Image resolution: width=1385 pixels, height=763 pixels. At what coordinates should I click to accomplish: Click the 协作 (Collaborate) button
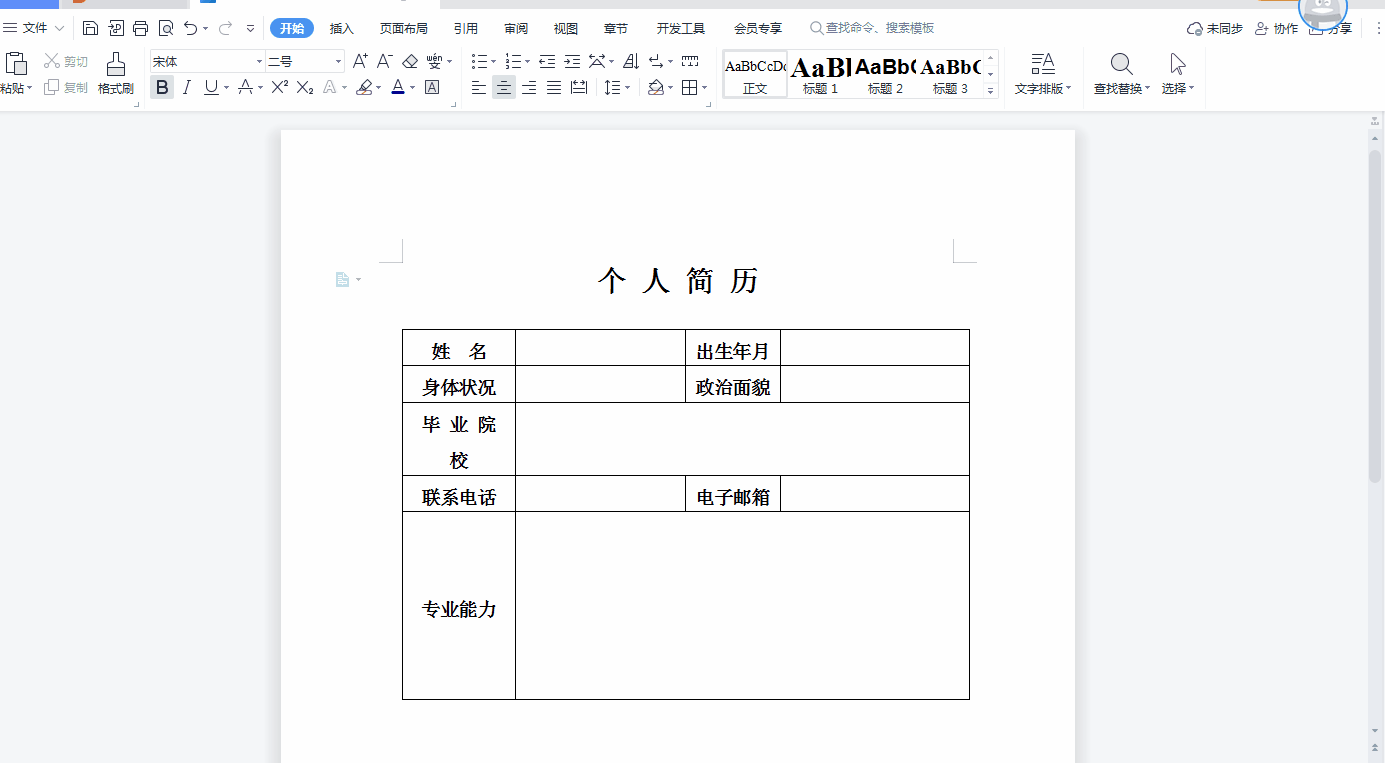coord(1276,28)
